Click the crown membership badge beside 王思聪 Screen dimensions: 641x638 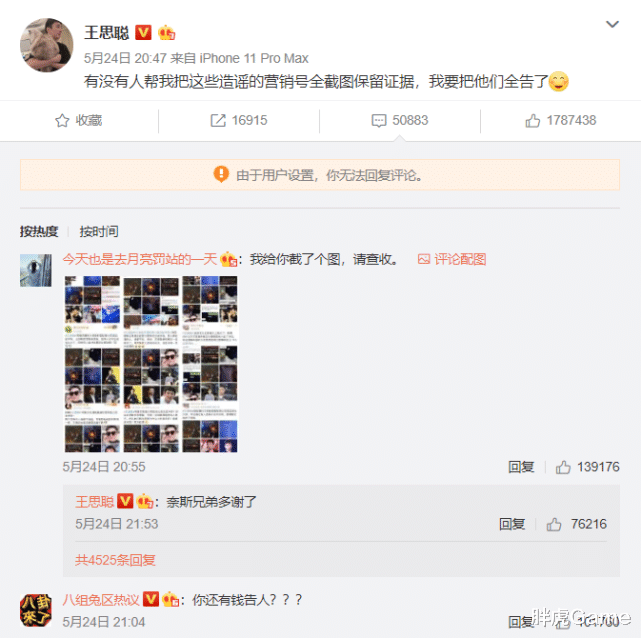[x=166, y=33]
